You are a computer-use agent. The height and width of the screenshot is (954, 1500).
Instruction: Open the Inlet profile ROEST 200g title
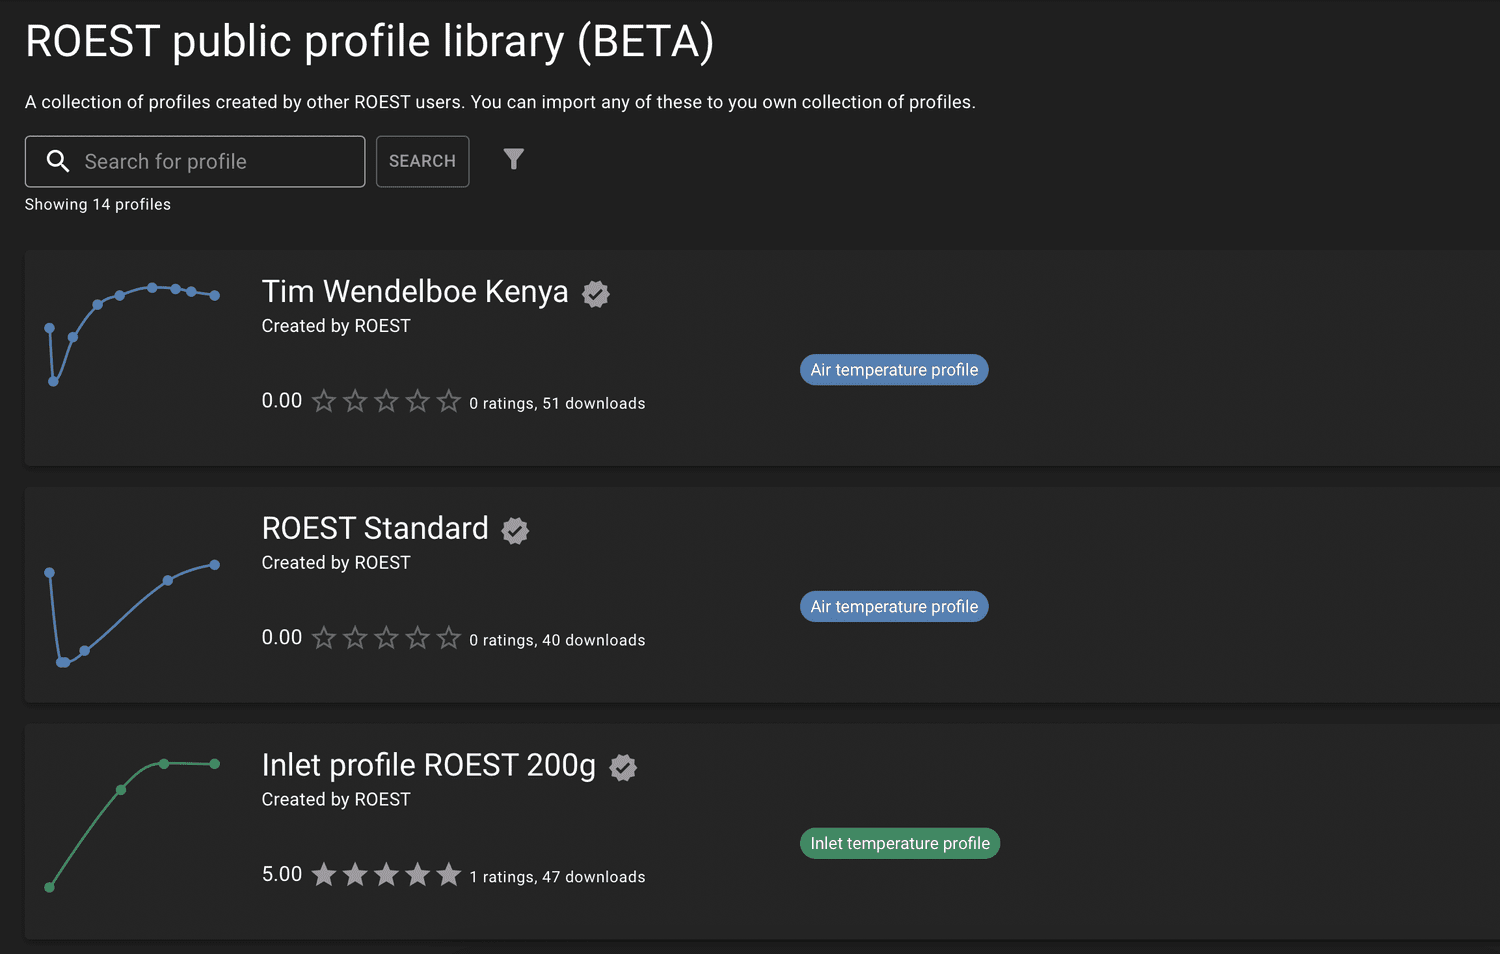point(429,765)
